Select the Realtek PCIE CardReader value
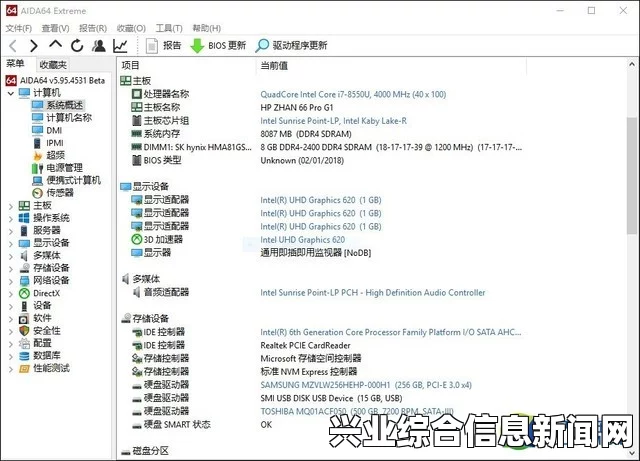The width and height of the screenshot is (640, 461). pyautogui.click(x=305, y=345)
